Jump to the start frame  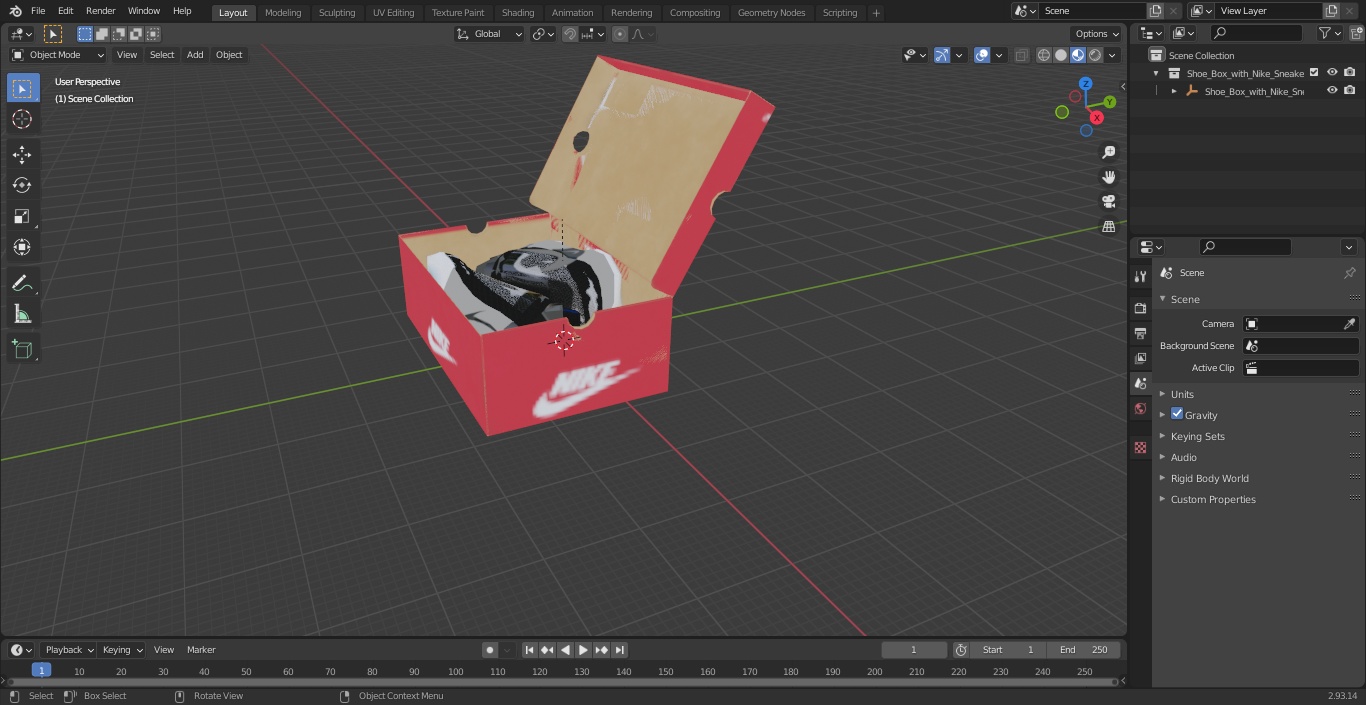pos(530,650)
